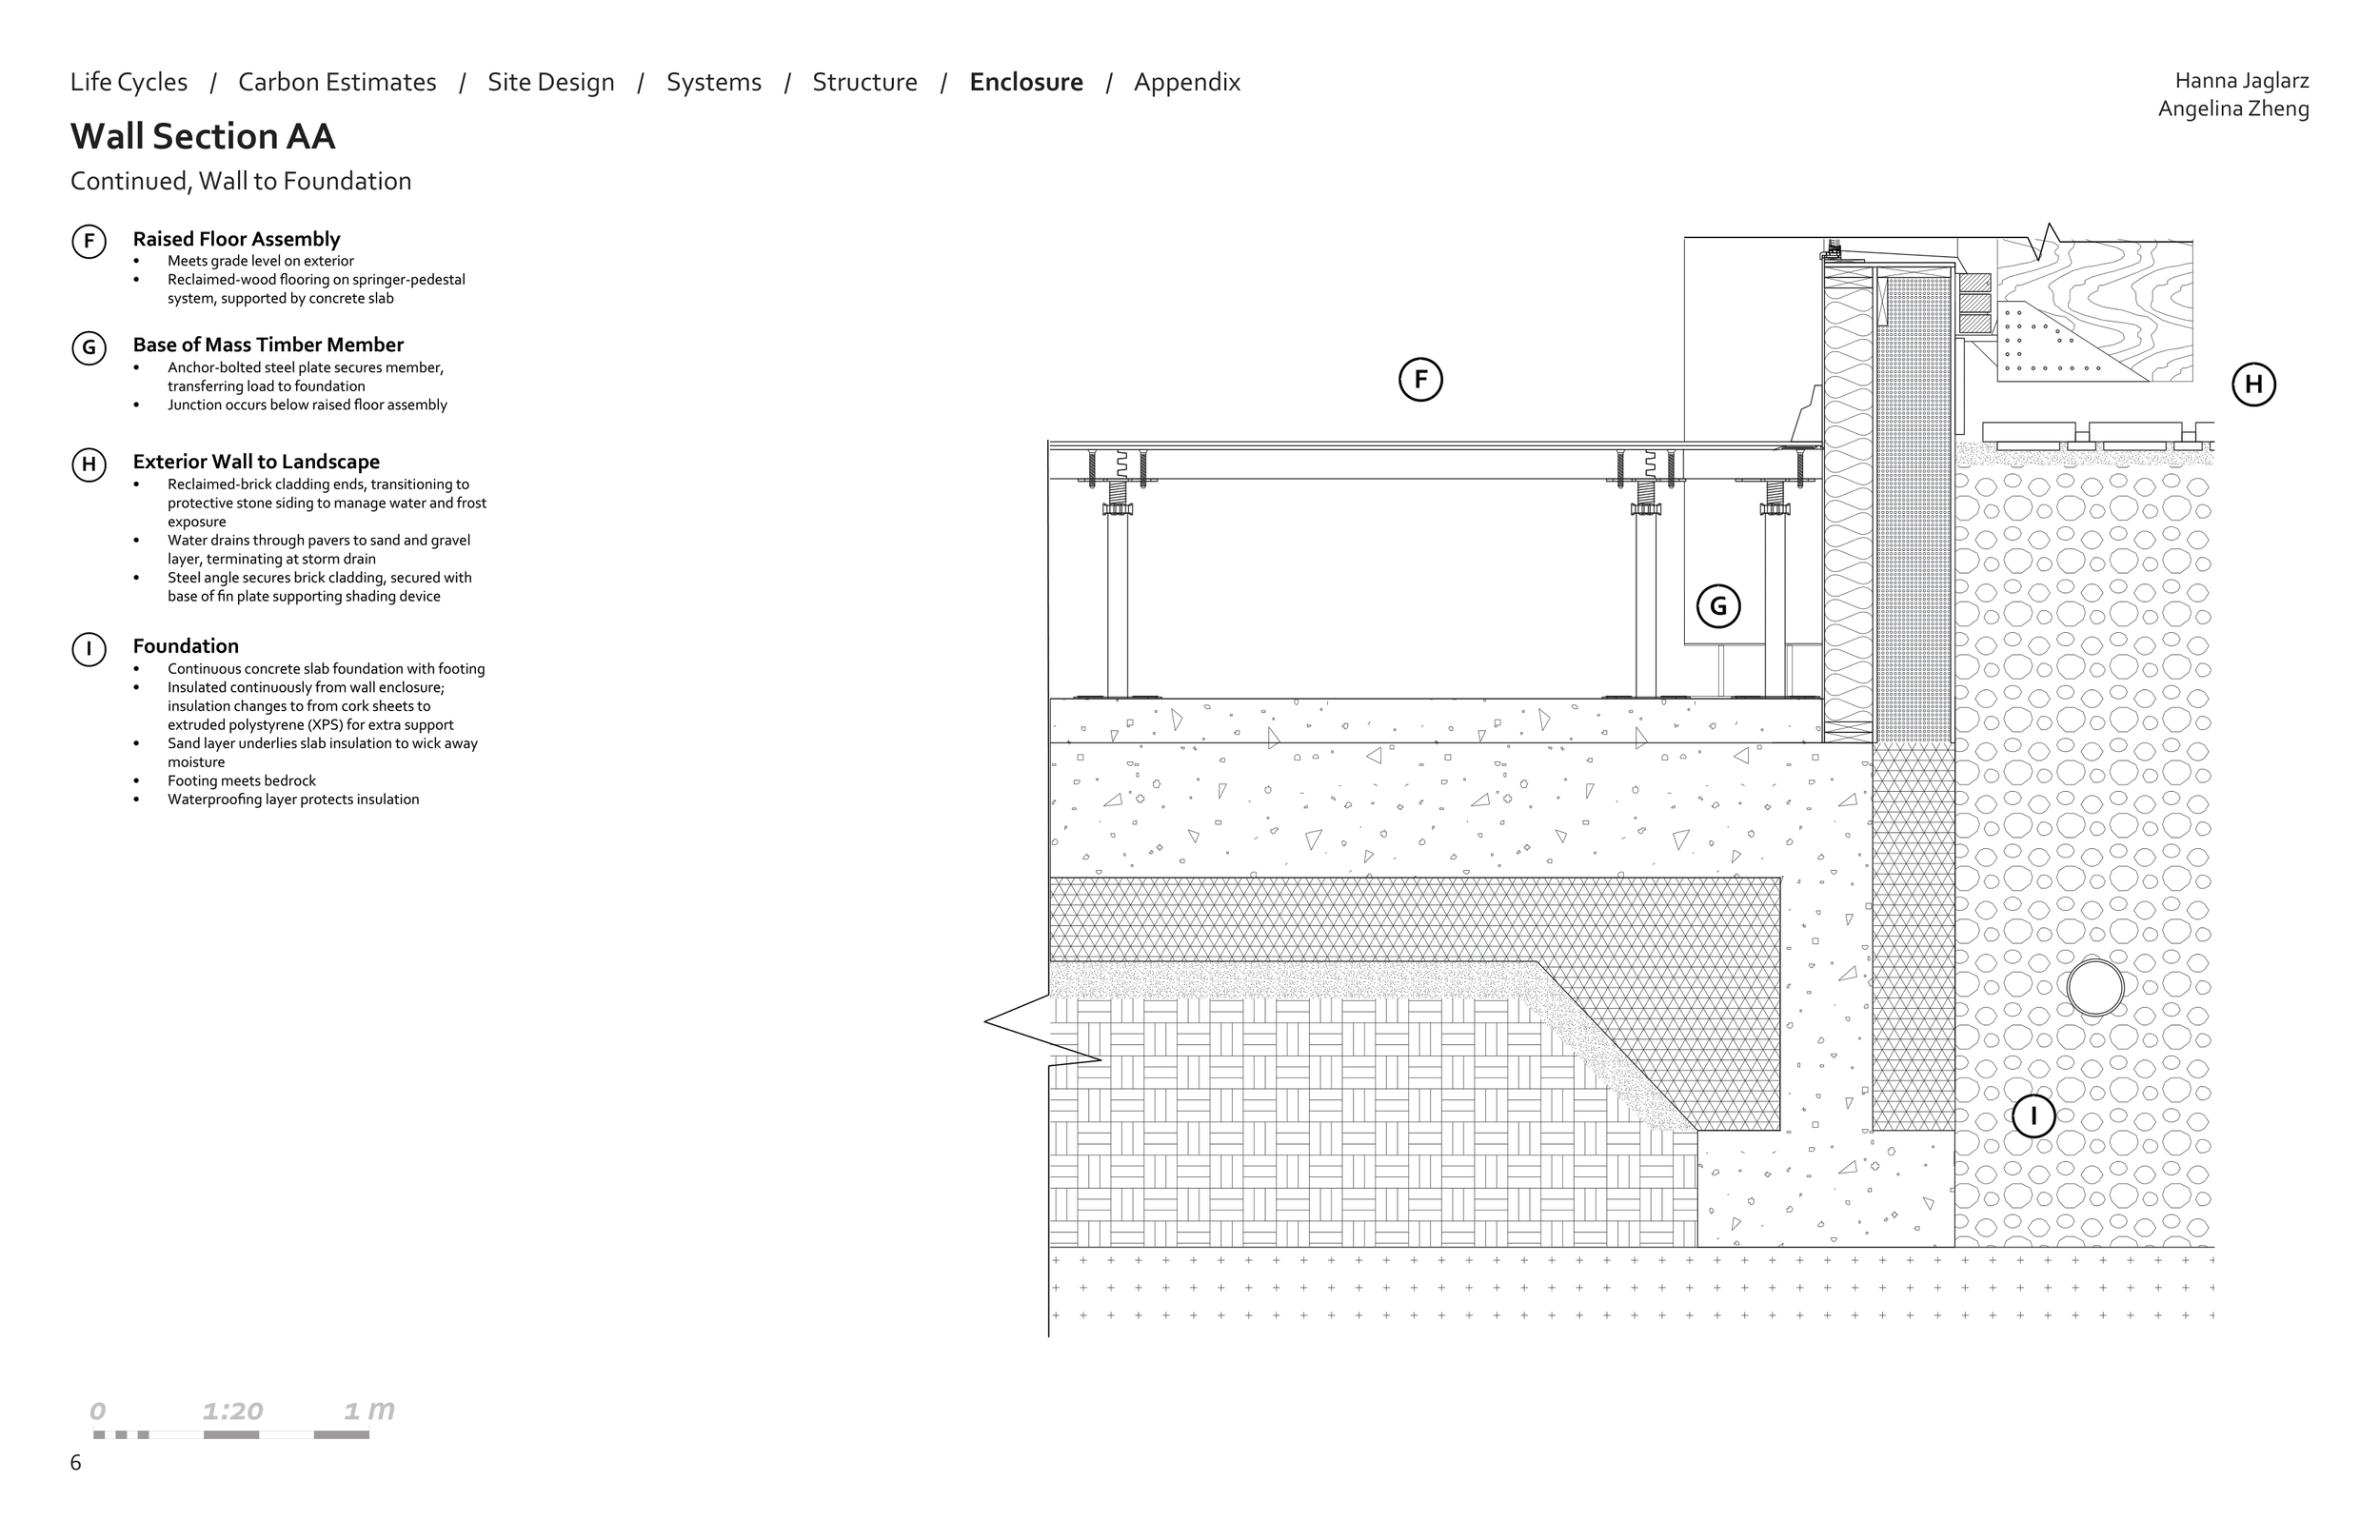Viewport: 2380px width, 1540px height.
Task: Select the bold Enclosure section tab
Action: tap(1026, 82)
